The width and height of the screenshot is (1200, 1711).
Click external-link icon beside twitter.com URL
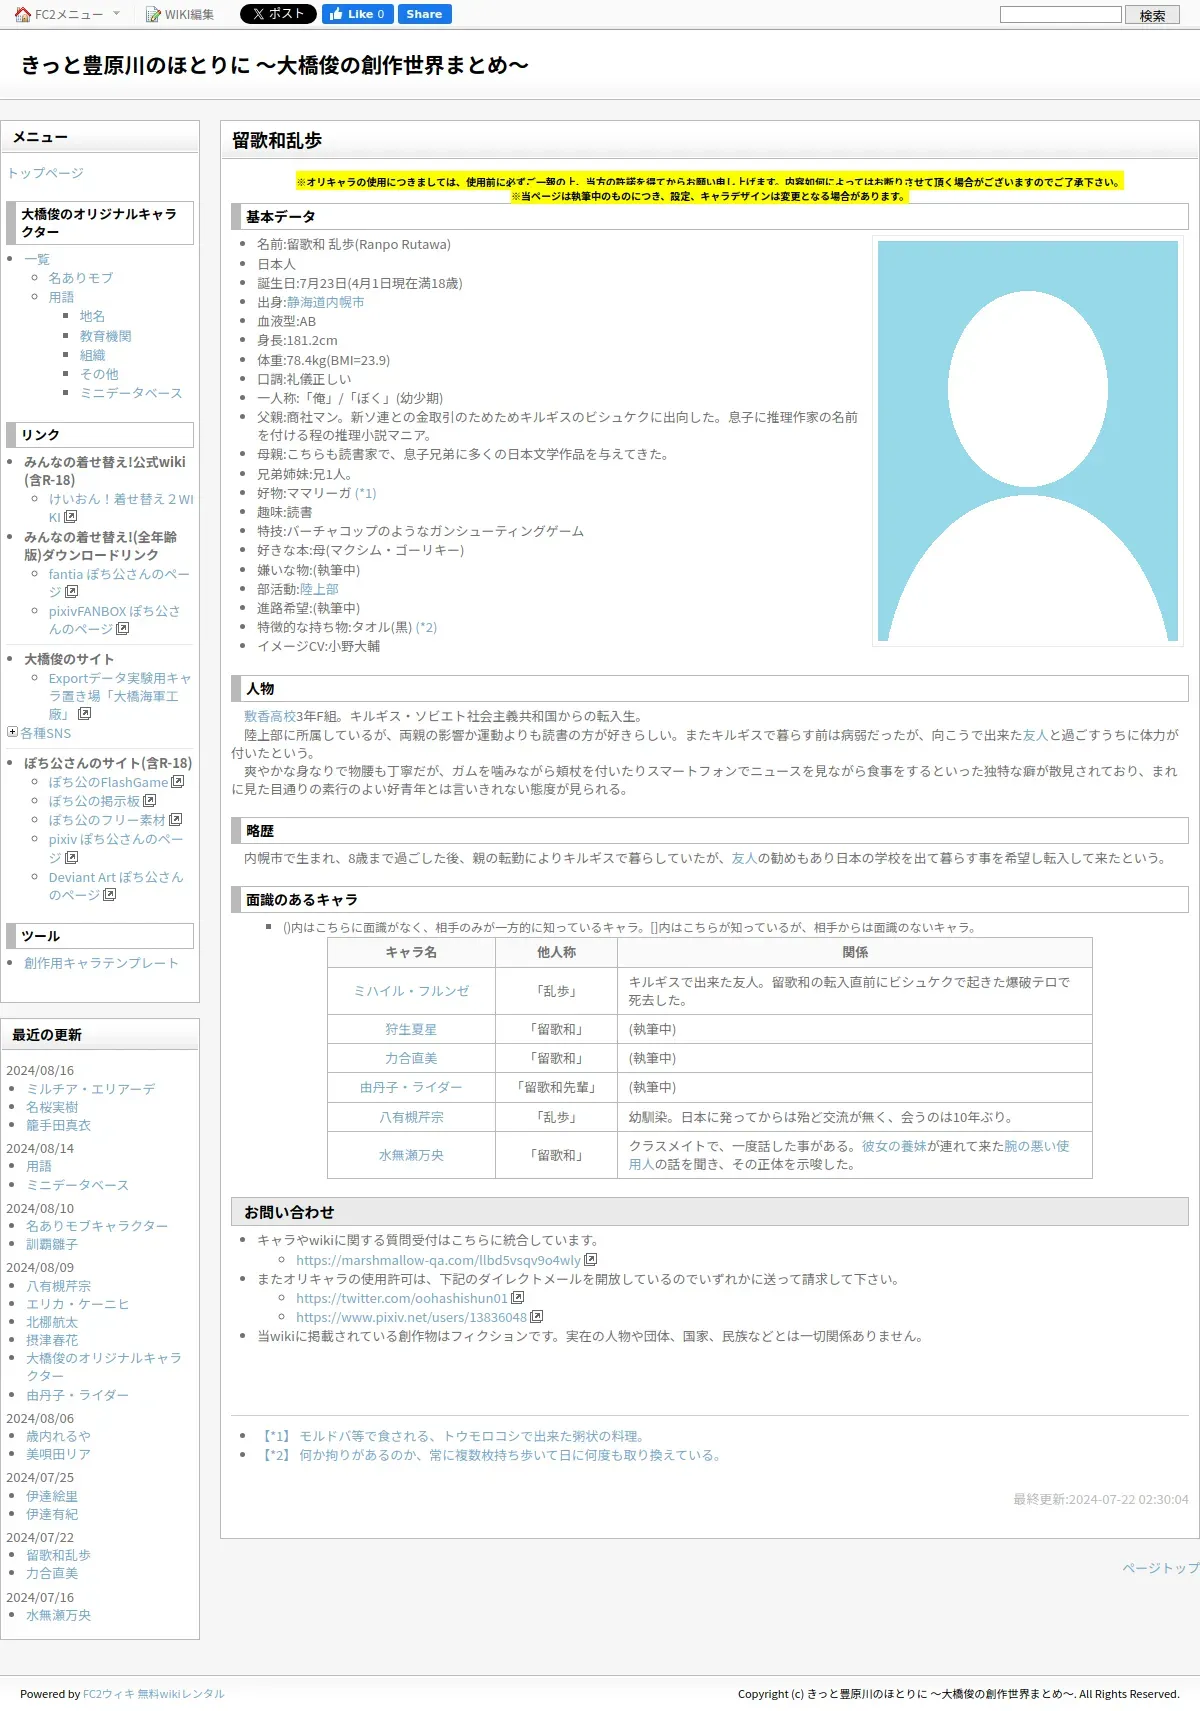[518, 1298]
